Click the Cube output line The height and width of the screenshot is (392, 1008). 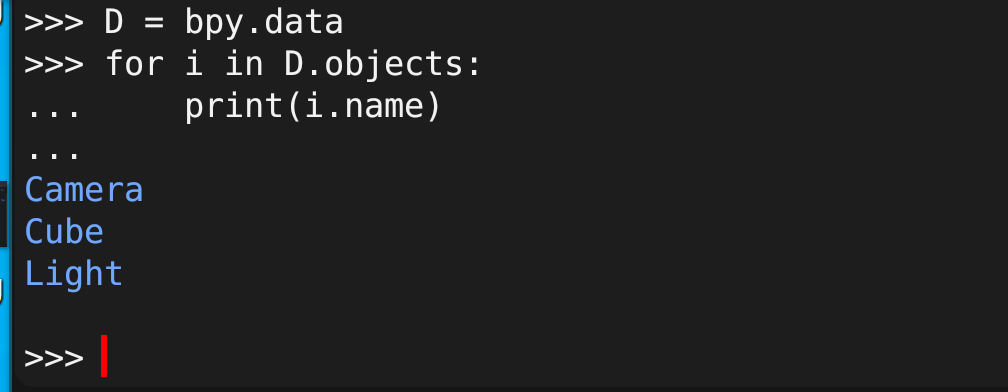coord(64,232)
